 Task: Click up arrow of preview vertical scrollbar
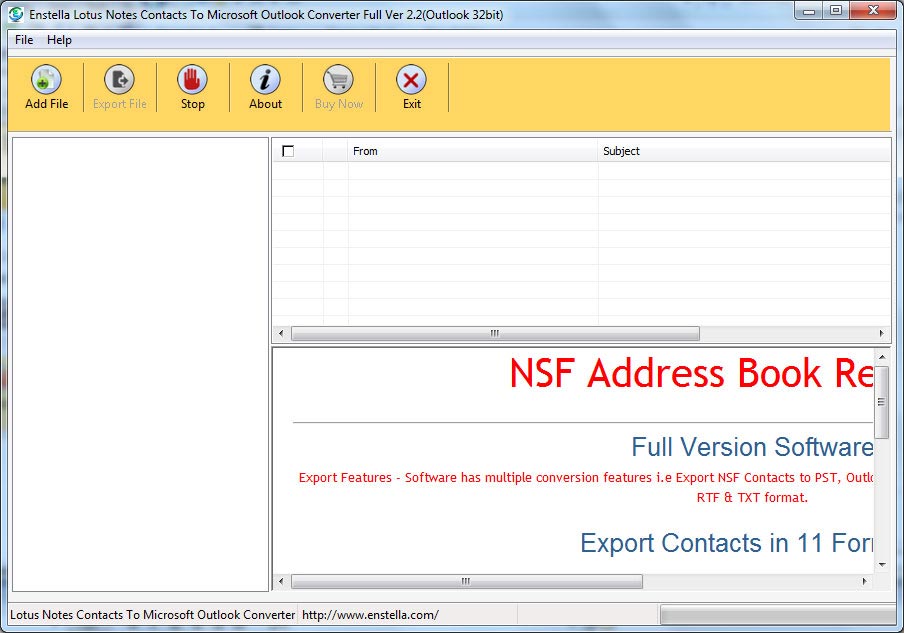point(882,356)
